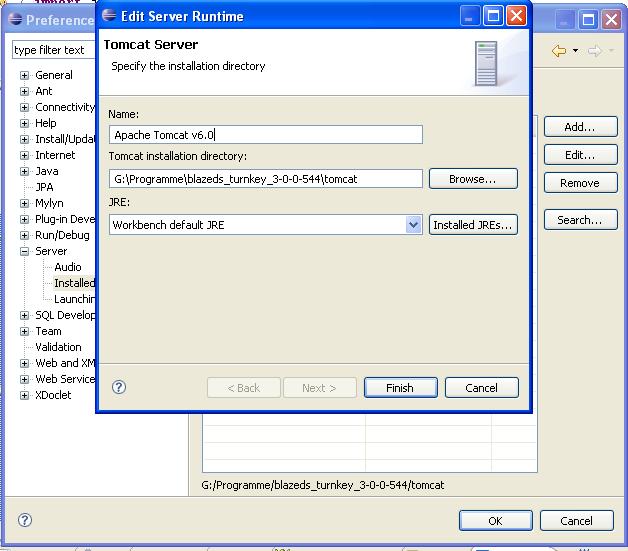Screen dimensions: 628x551
Task: Collapse the Server tree node
Action: click(24, 251)
